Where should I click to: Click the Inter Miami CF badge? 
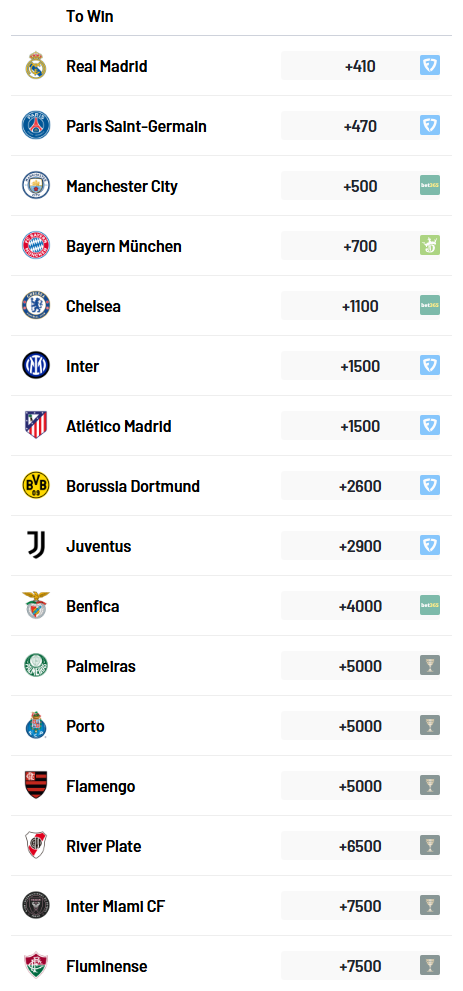pyautogui.click(x=36, y=906)
